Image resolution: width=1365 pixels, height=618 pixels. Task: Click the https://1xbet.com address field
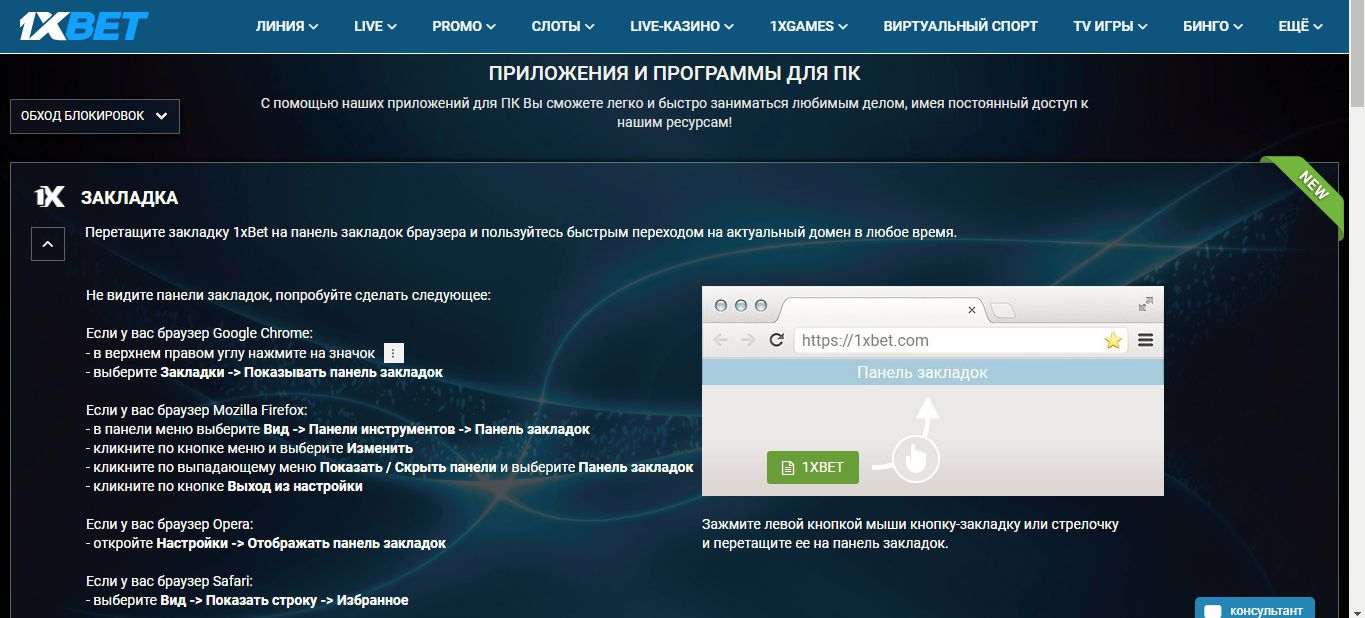tap(961, 340)
